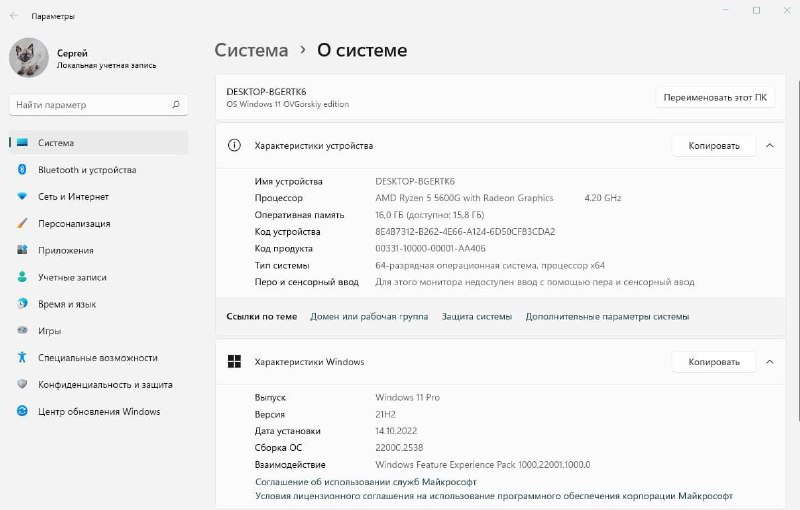Click product code 00331-10000-00001-AA406
800x510 pixels.
point(431,248)
